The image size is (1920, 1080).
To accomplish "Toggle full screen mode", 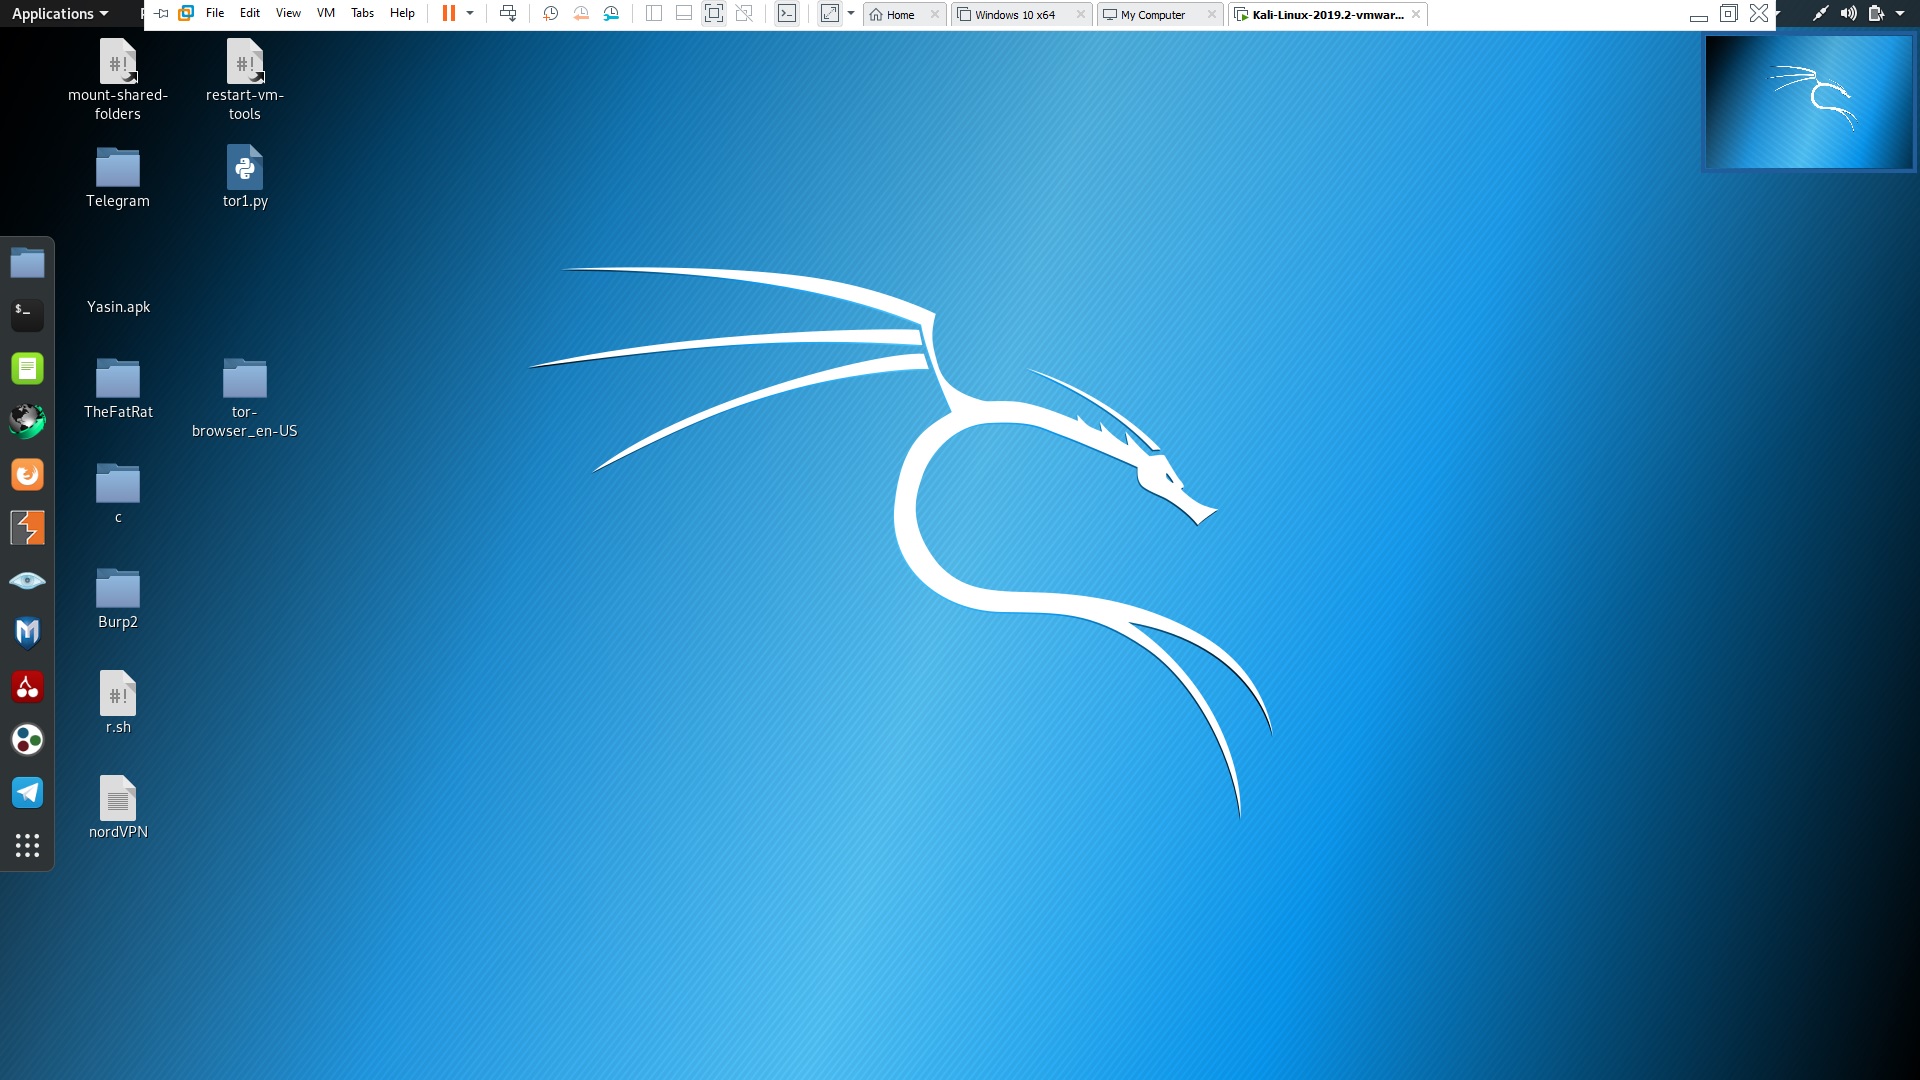I will pos(714,14).
